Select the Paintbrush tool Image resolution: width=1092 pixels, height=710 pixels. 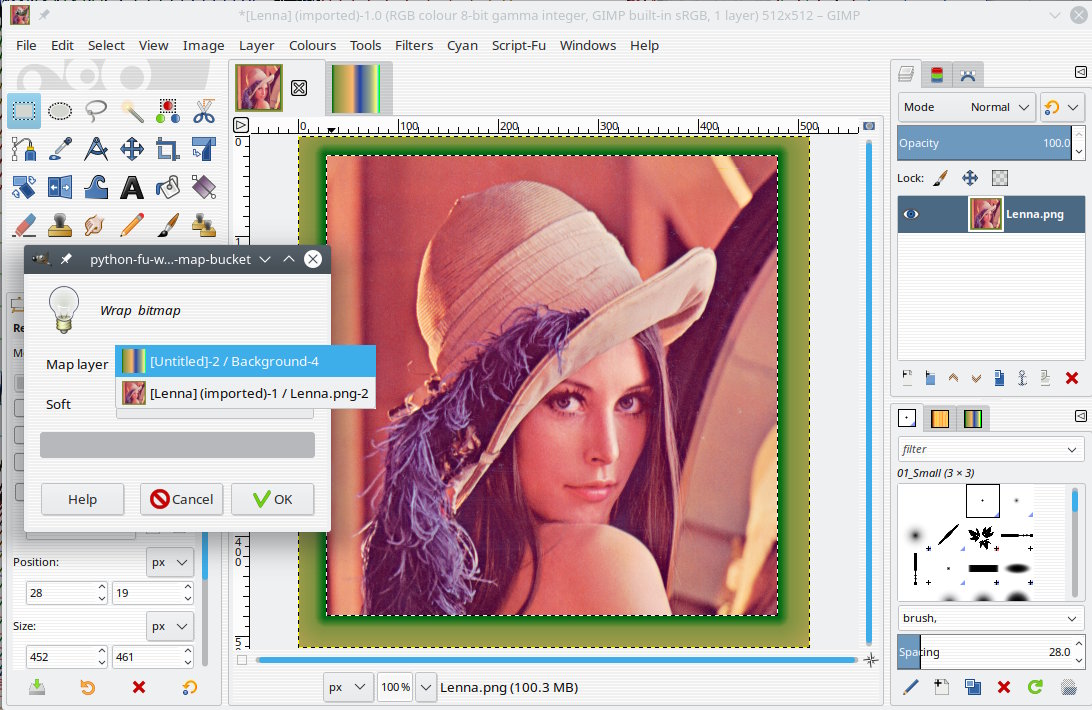click(x=168, y=224)
